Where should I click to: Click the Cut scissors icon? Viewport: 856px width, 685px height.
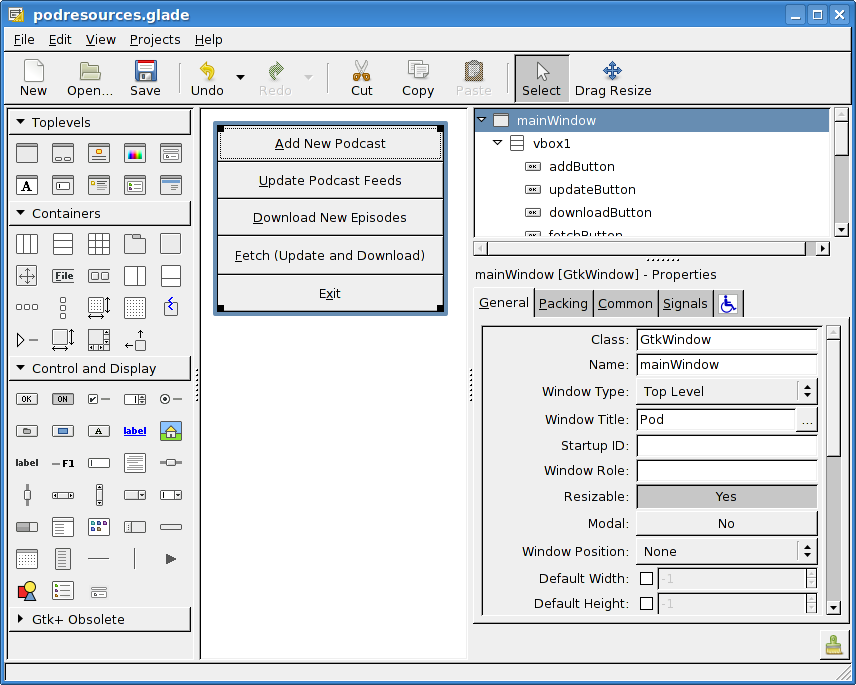pos(361,72)
